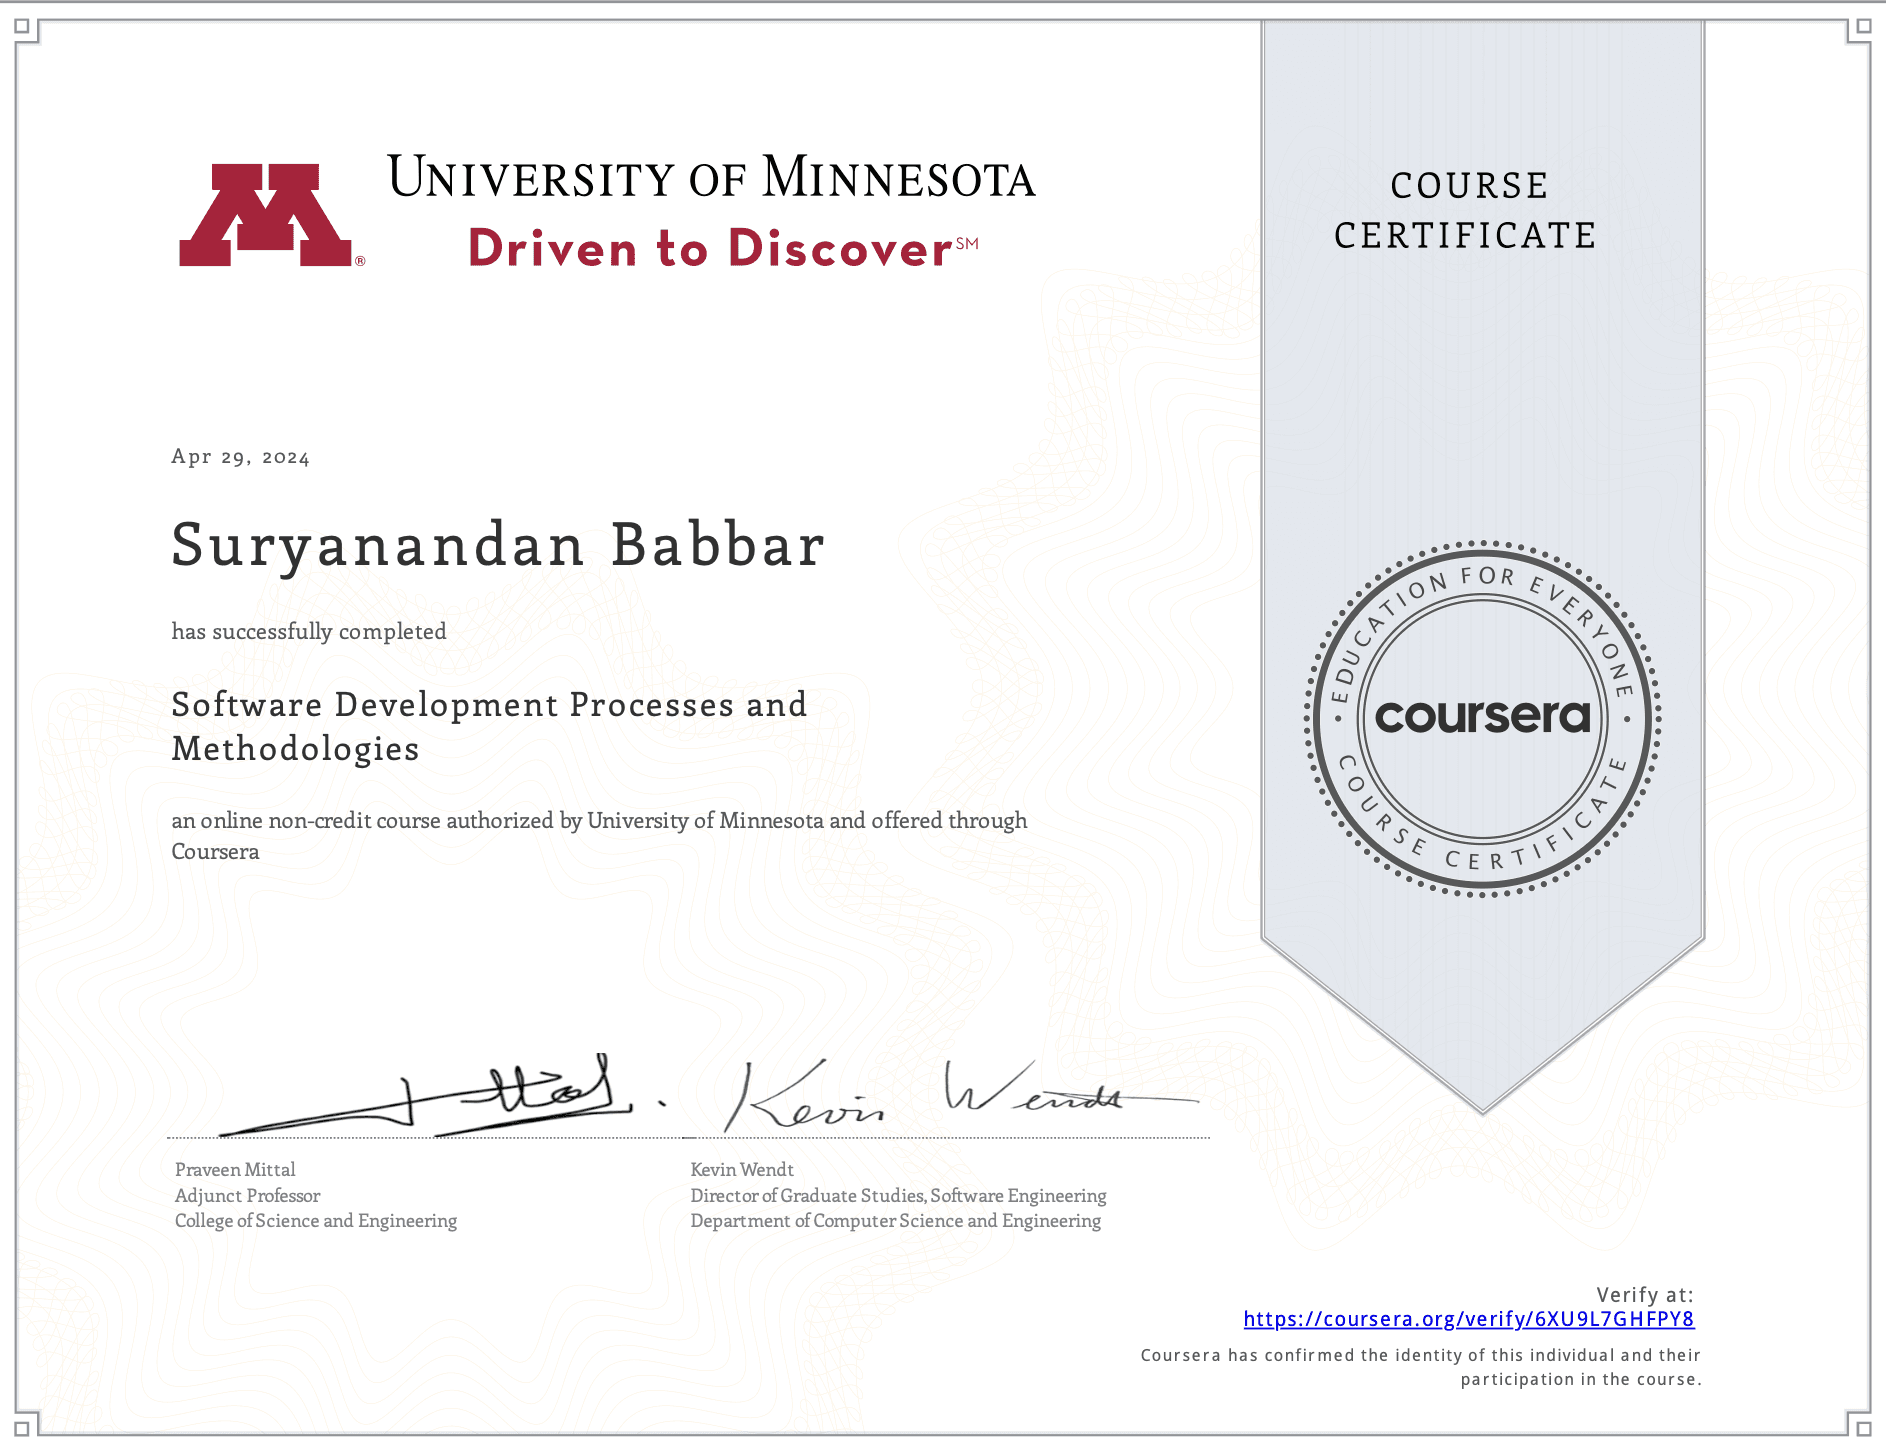Viewport: 1886px width, 1450px height.
Task: Click the 'Driven to Discover' tagline
Action: tap(722, 248)
